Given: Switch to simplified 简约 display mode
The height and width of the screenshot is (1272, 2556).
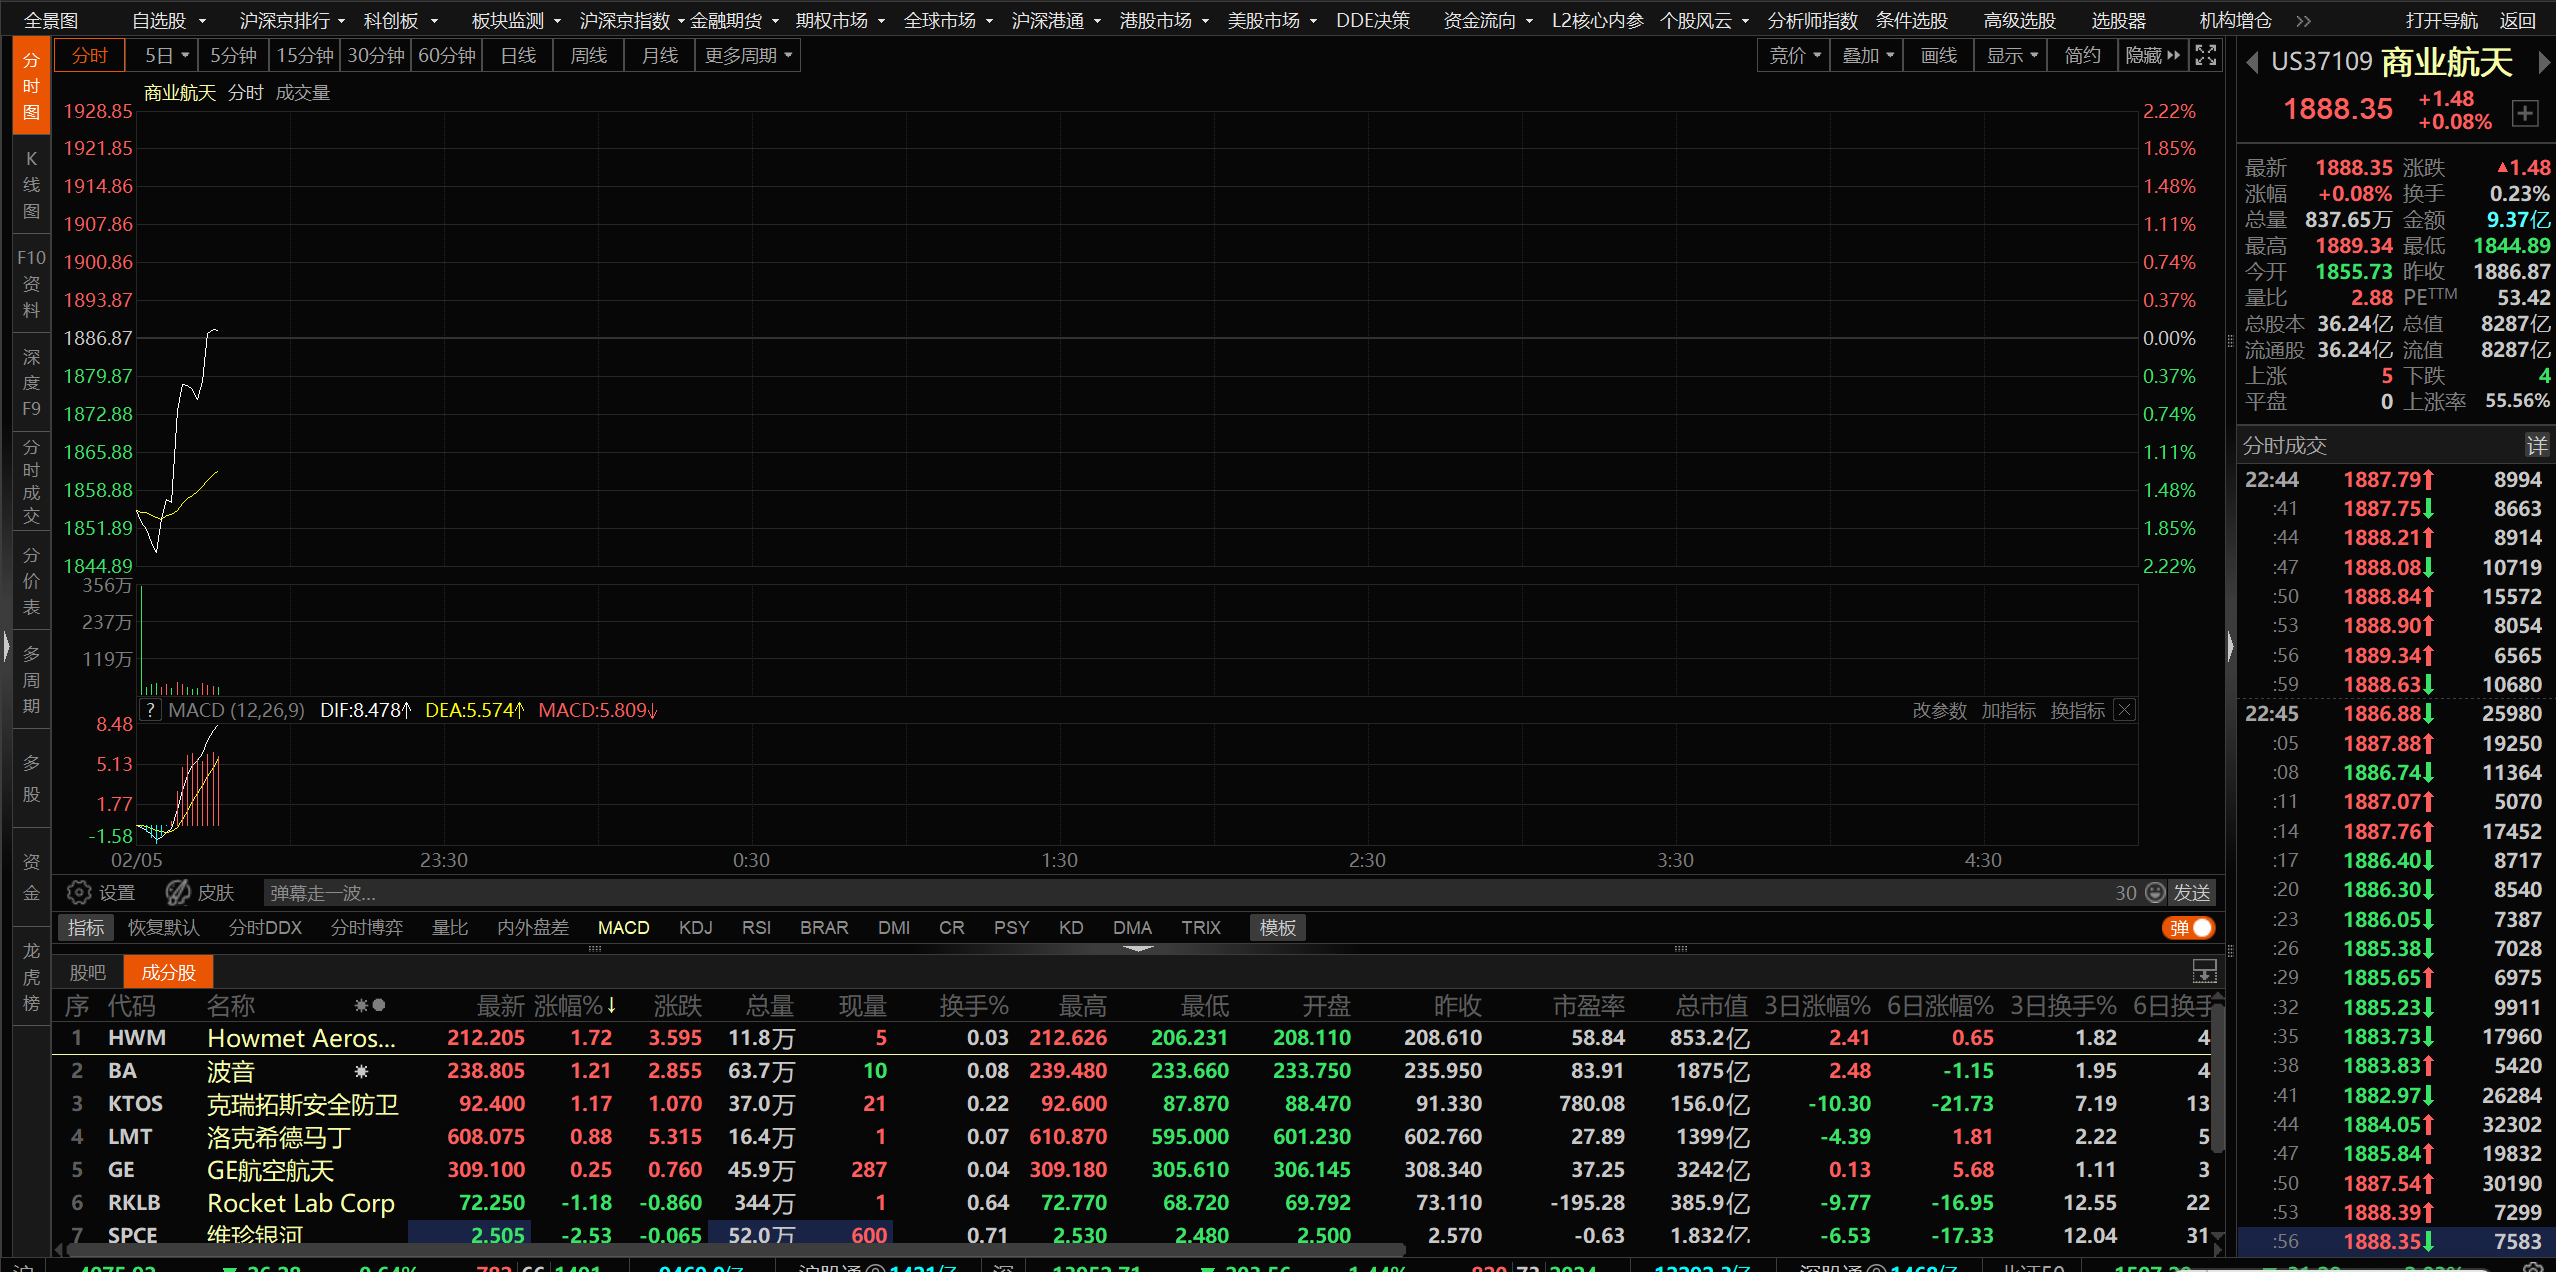Looking at the screenshot, I should coord(2082,56).
